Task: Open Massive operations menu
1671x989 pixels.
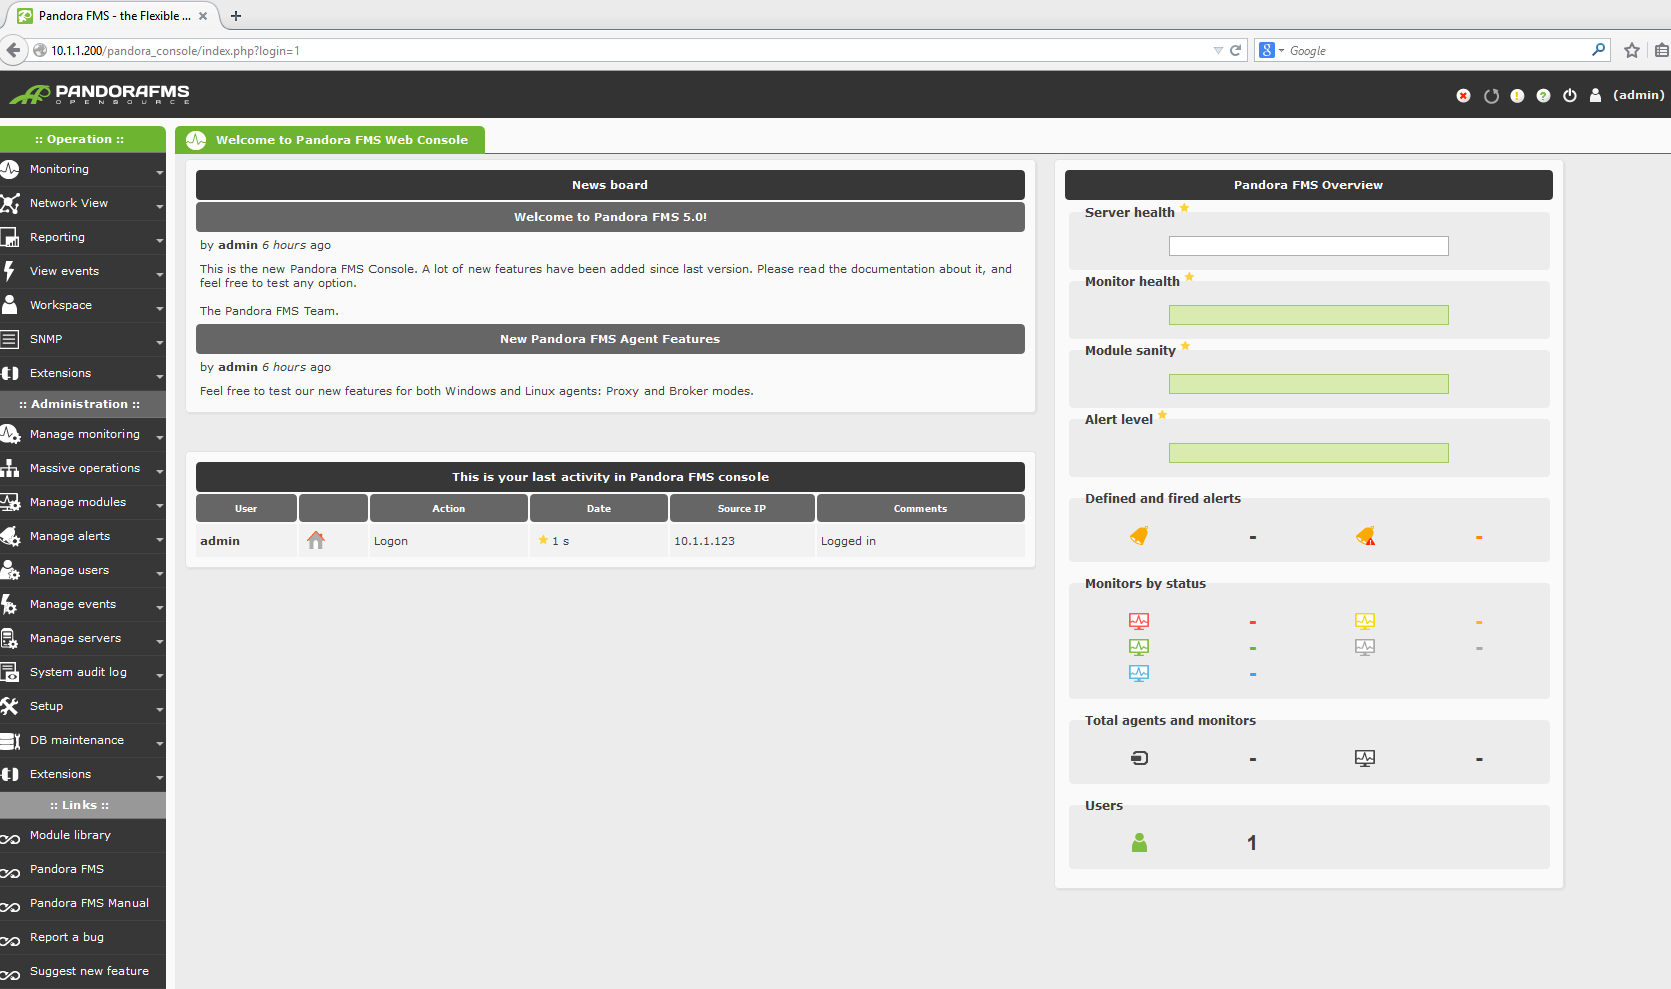Action: 84,468
